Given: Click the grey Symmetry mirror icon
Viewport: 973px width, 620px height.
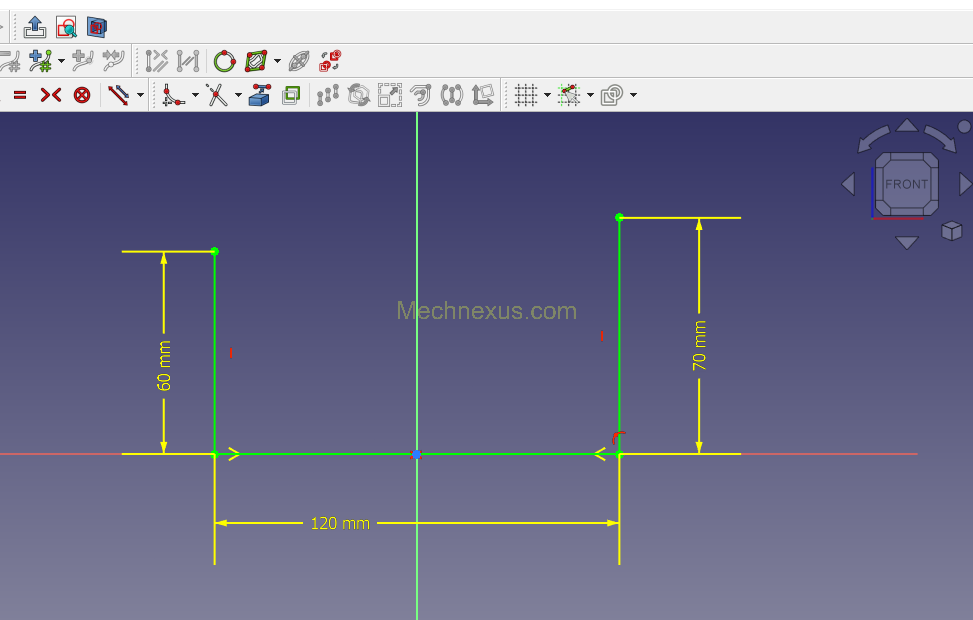Looking at the screenshot, I should coord(452,95).
